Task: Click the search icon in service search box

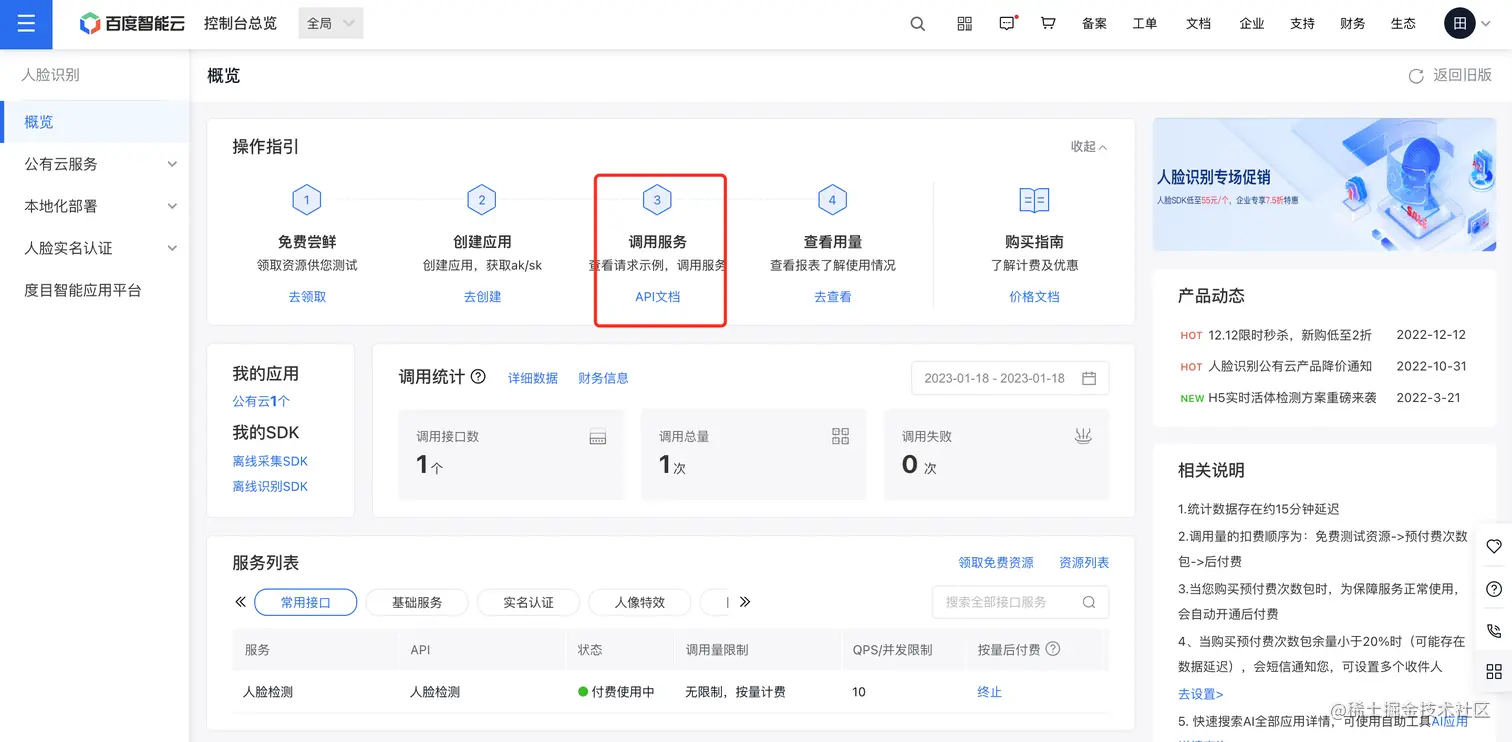Action: 1089,602
